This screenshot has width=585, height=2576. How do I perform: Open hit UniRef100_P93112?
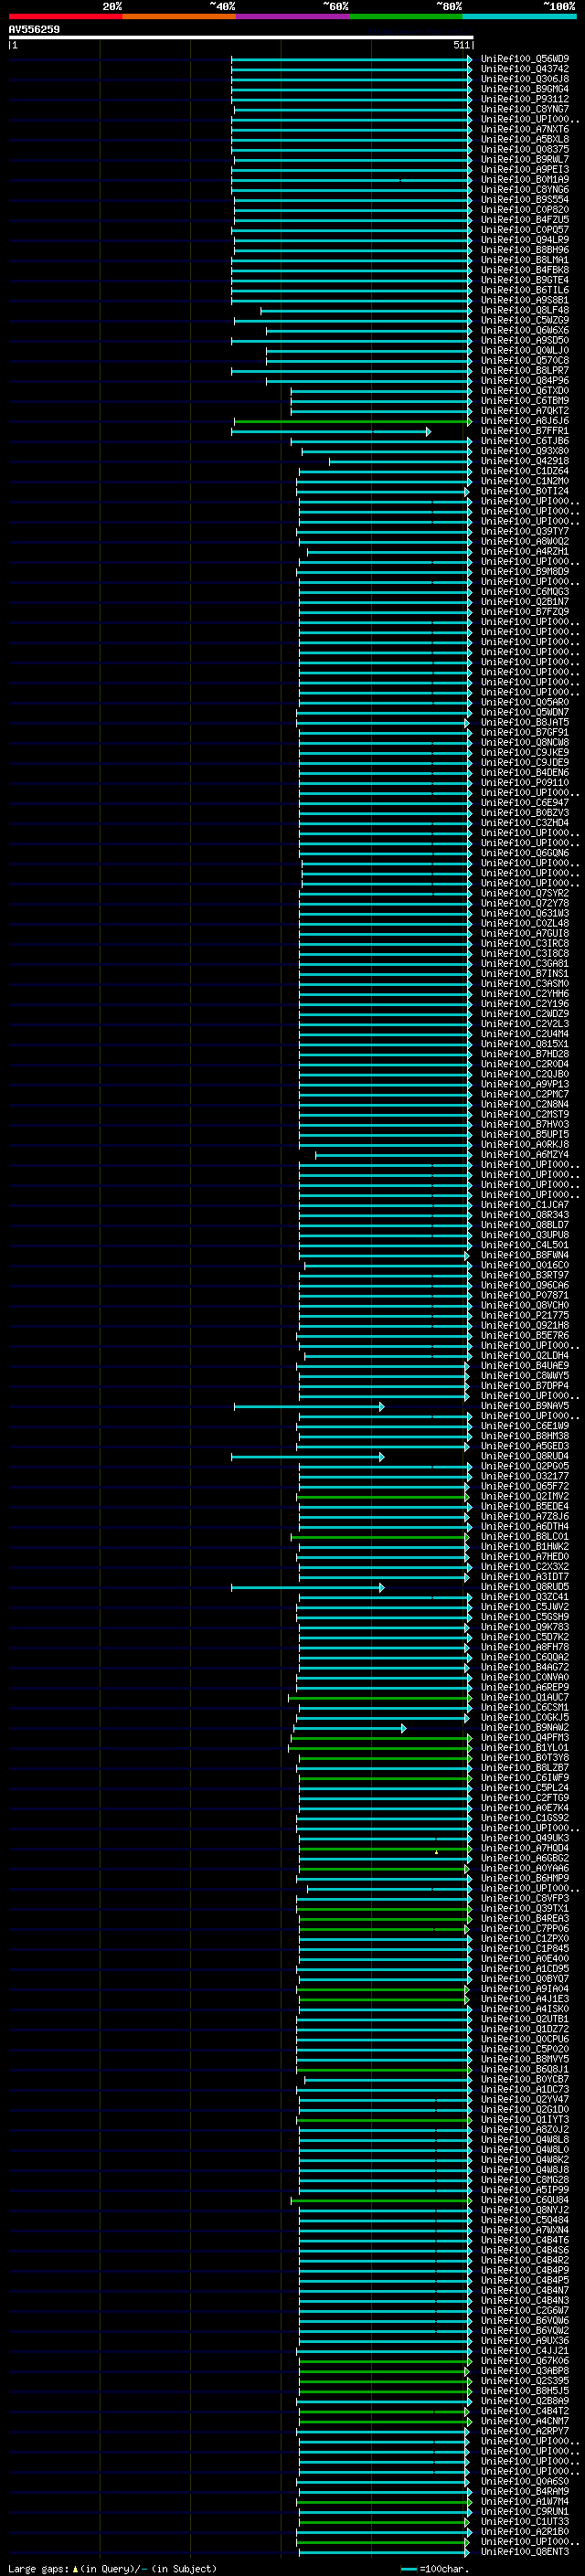click(x=525, y=99)
